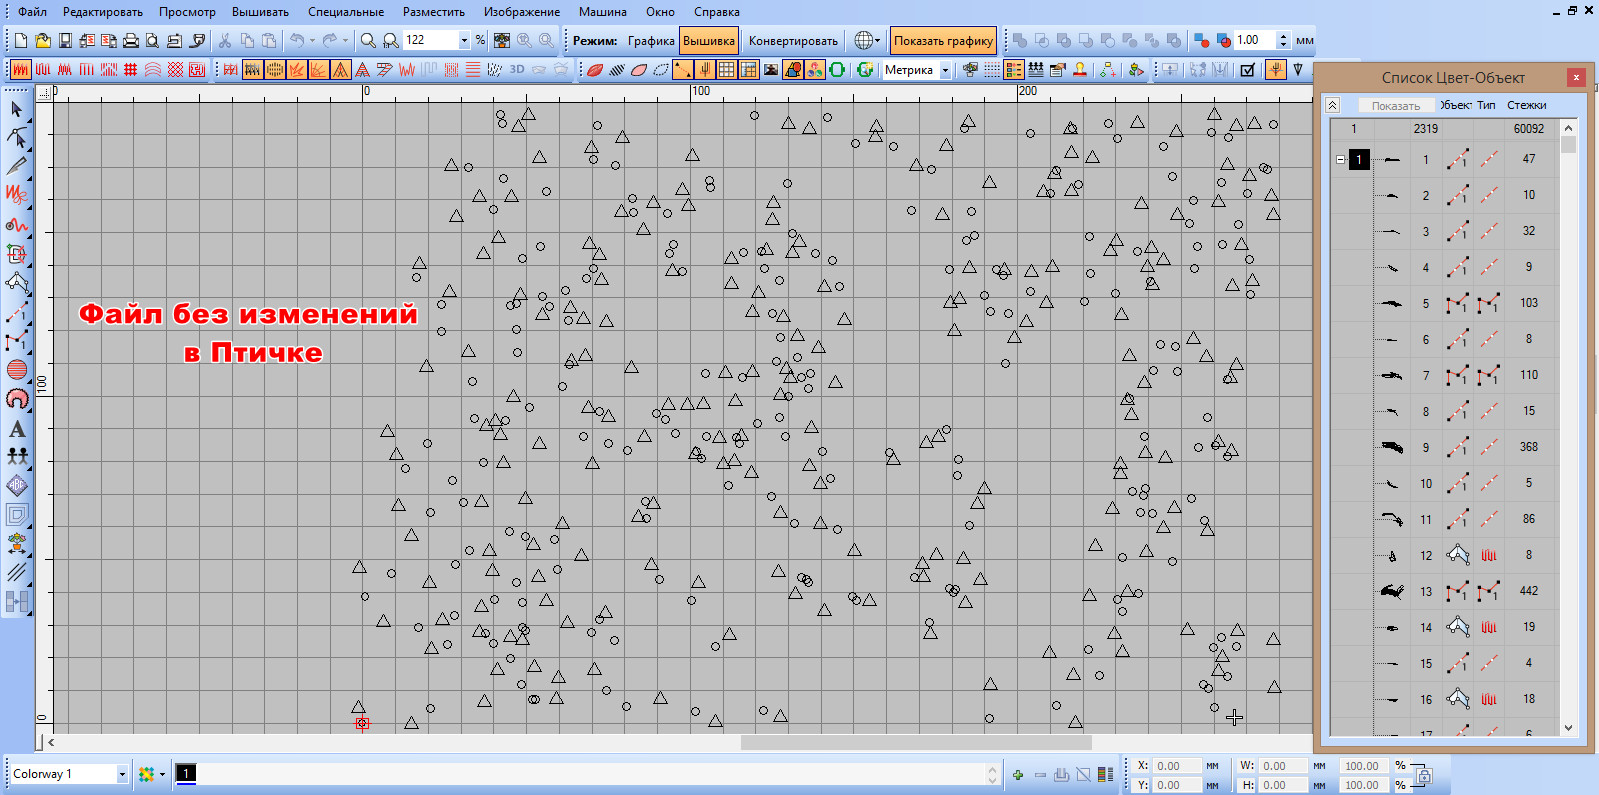Click the Color-Object List toolbar icon
1599x795 pixels.
(x=1013, y=70)
